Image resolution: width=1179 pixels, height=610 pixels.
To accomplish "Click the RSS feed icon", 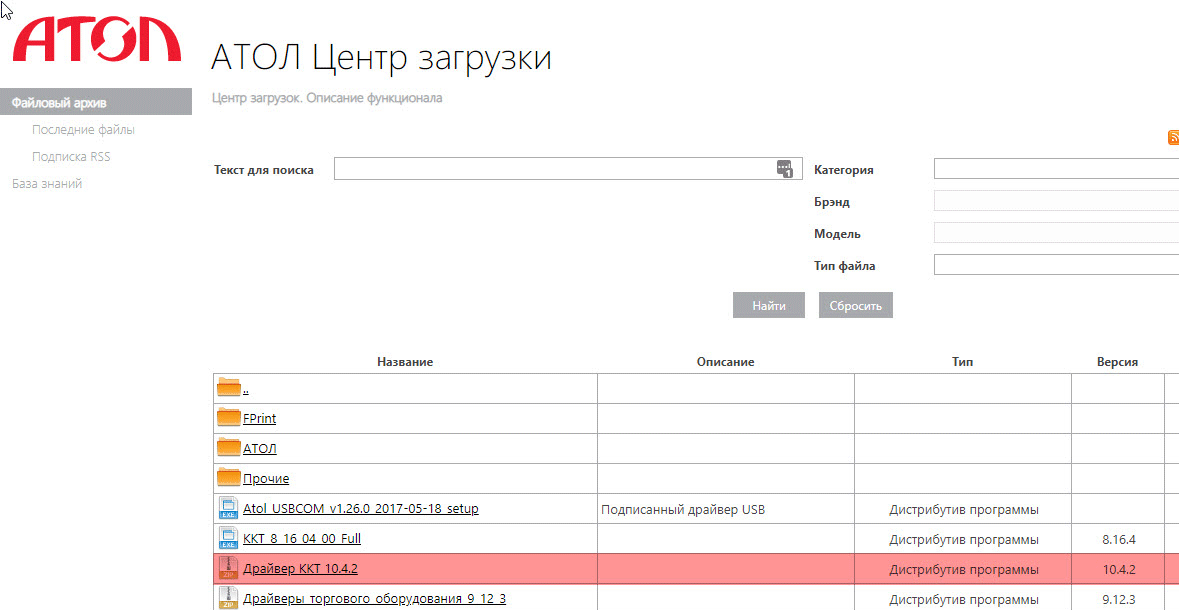I will point(1173,138).
